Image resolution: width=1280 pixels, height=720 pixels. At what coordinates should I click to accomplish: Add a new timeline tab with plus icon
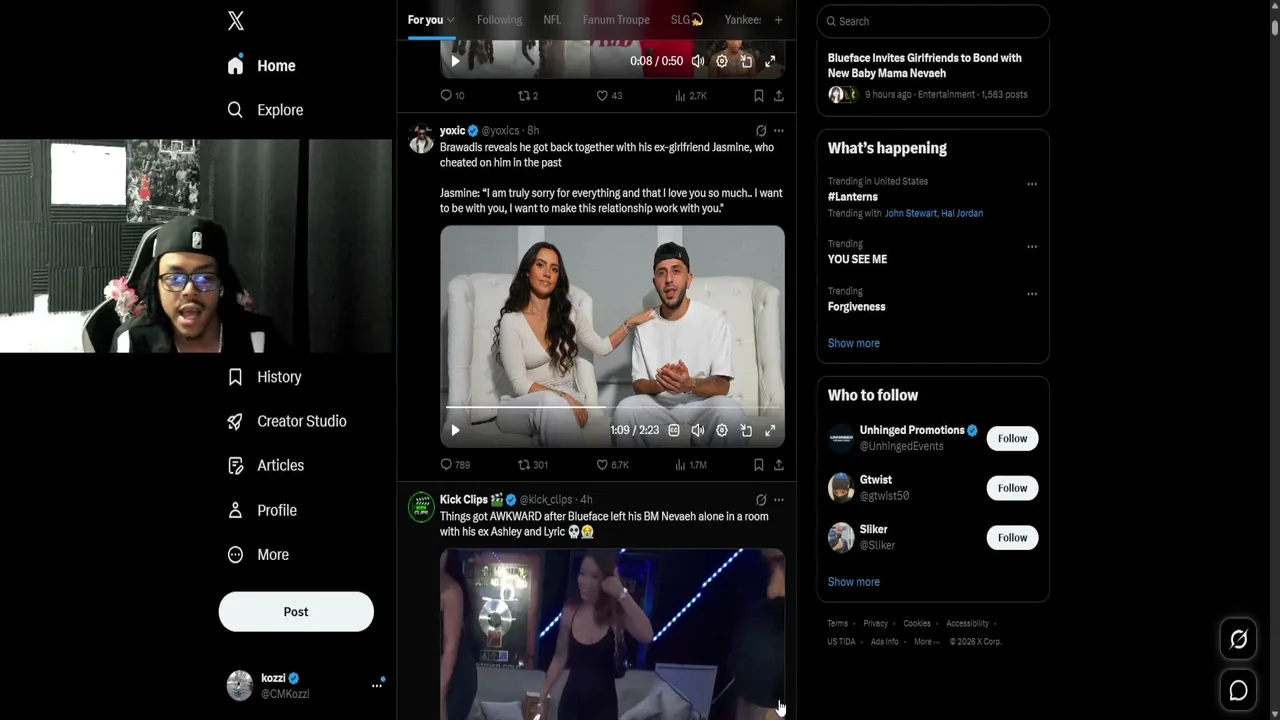(778, 20)
